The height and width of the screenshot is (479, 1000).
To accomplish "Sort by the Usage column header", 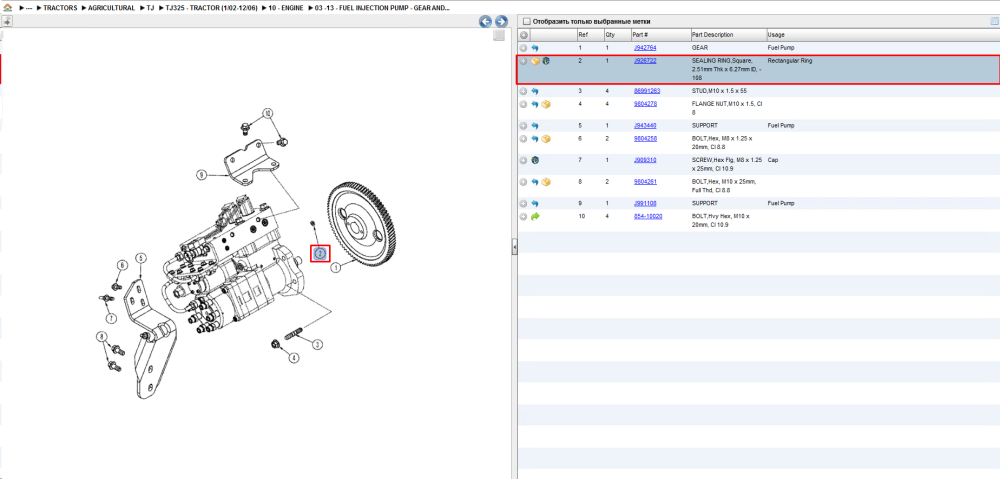I will [776, 35].
